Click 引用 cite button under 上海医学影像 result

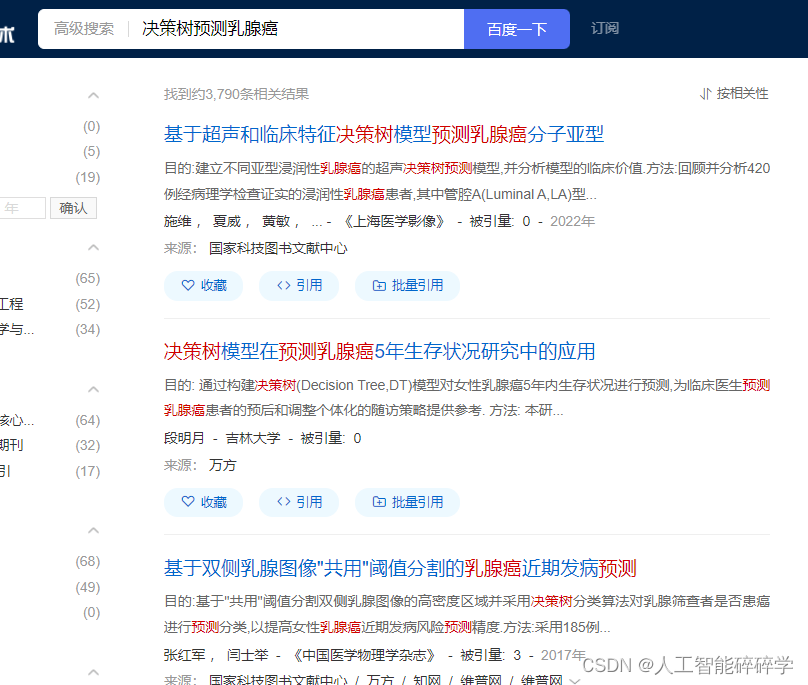point(299,286)
